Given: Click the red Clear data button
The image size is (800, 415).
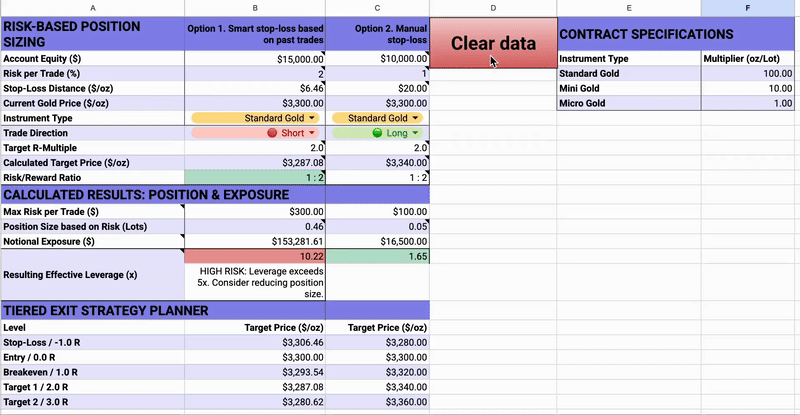Looking at the screenshot, I should [493, 43].
